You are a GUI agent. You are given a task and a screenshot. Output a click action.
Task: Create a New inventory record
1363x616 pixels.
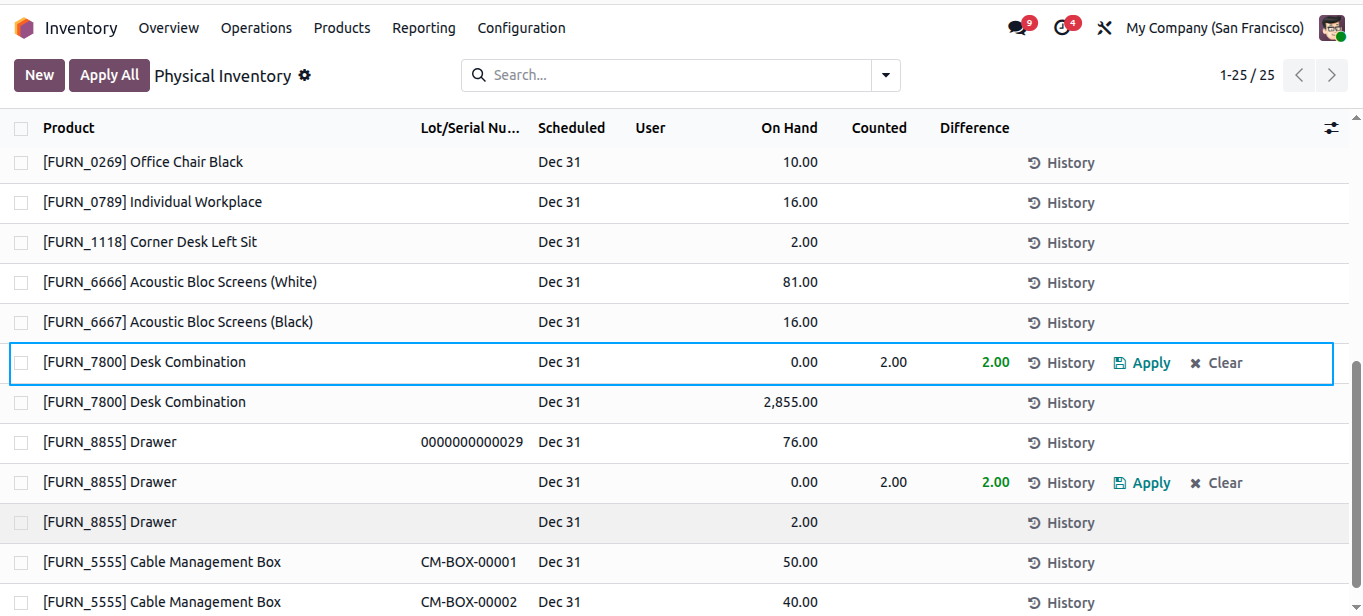tap(40, 75)
